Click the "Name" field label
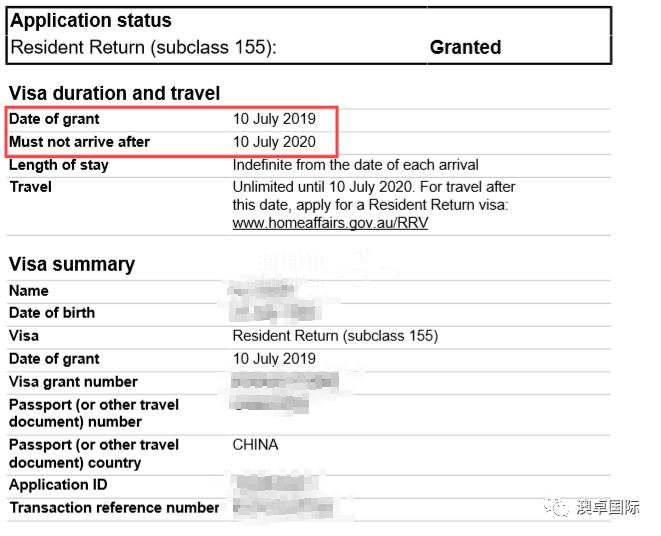 29,291
